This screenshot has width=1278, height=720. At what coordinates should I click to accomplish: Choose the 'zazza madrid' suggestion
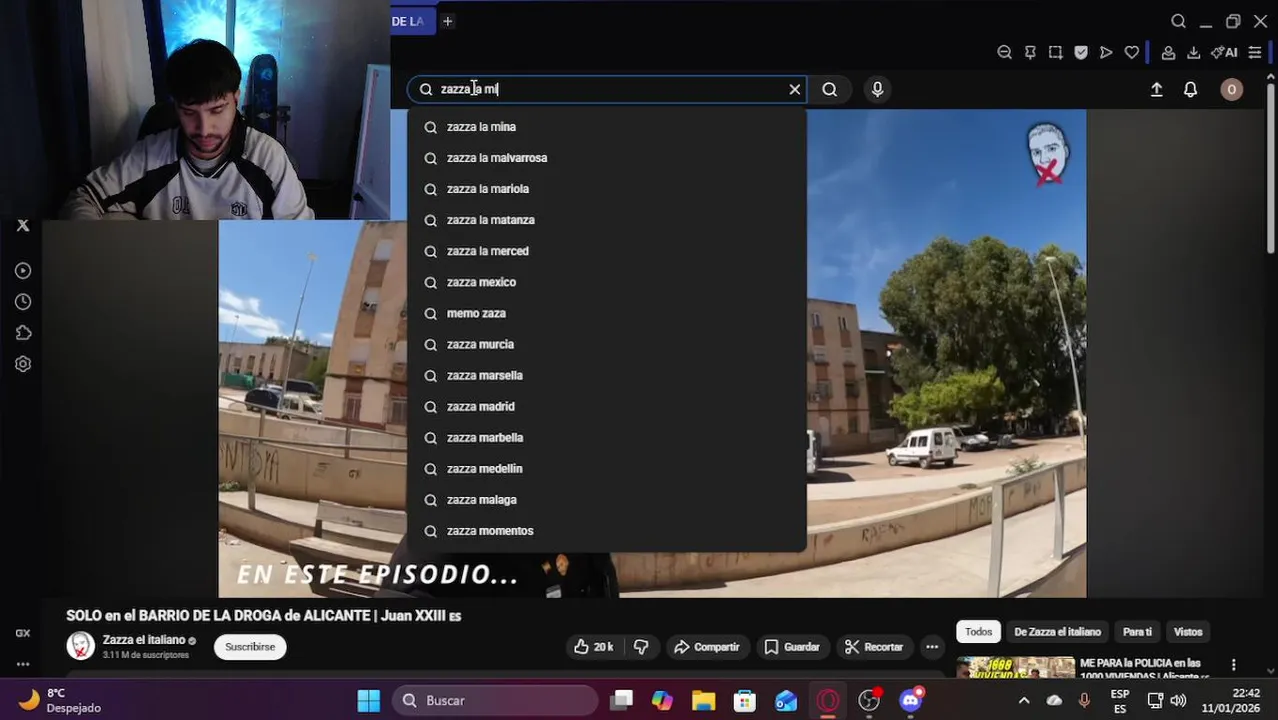[607, 407]
